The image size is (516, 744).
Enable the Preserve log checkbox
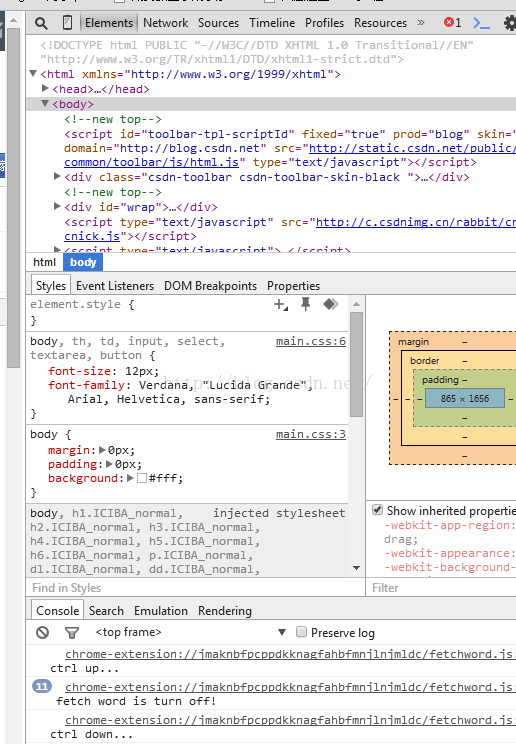[x=301, y=632]
